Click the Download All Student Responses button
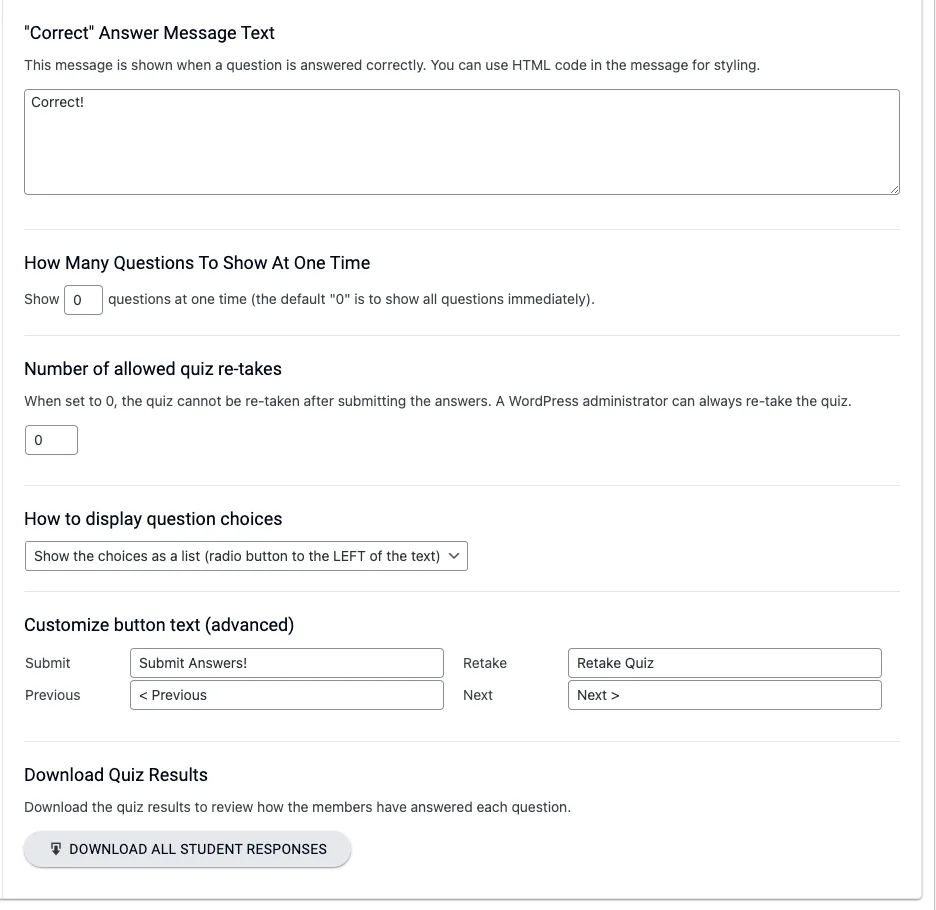This screenshot has width=936, height=910. [187, 849]
